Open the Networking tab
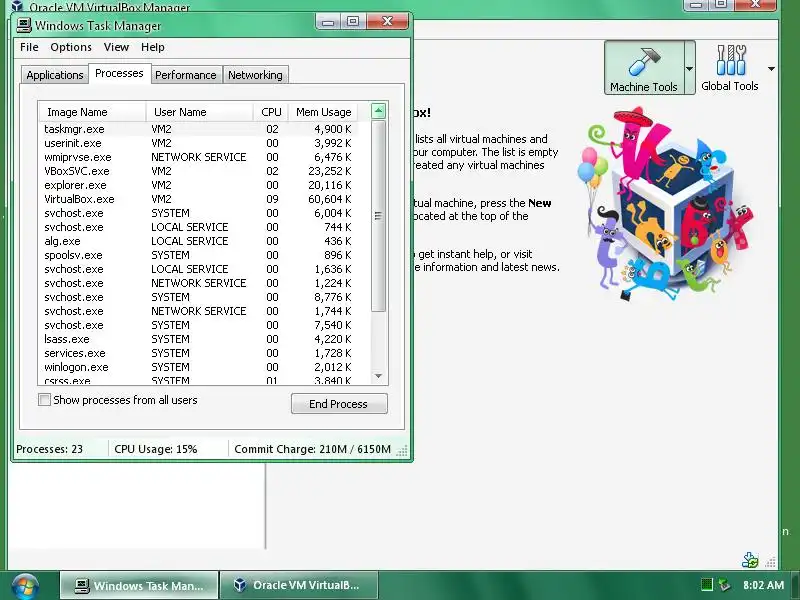Screen dimensions: 800x600 coord(255,75)
